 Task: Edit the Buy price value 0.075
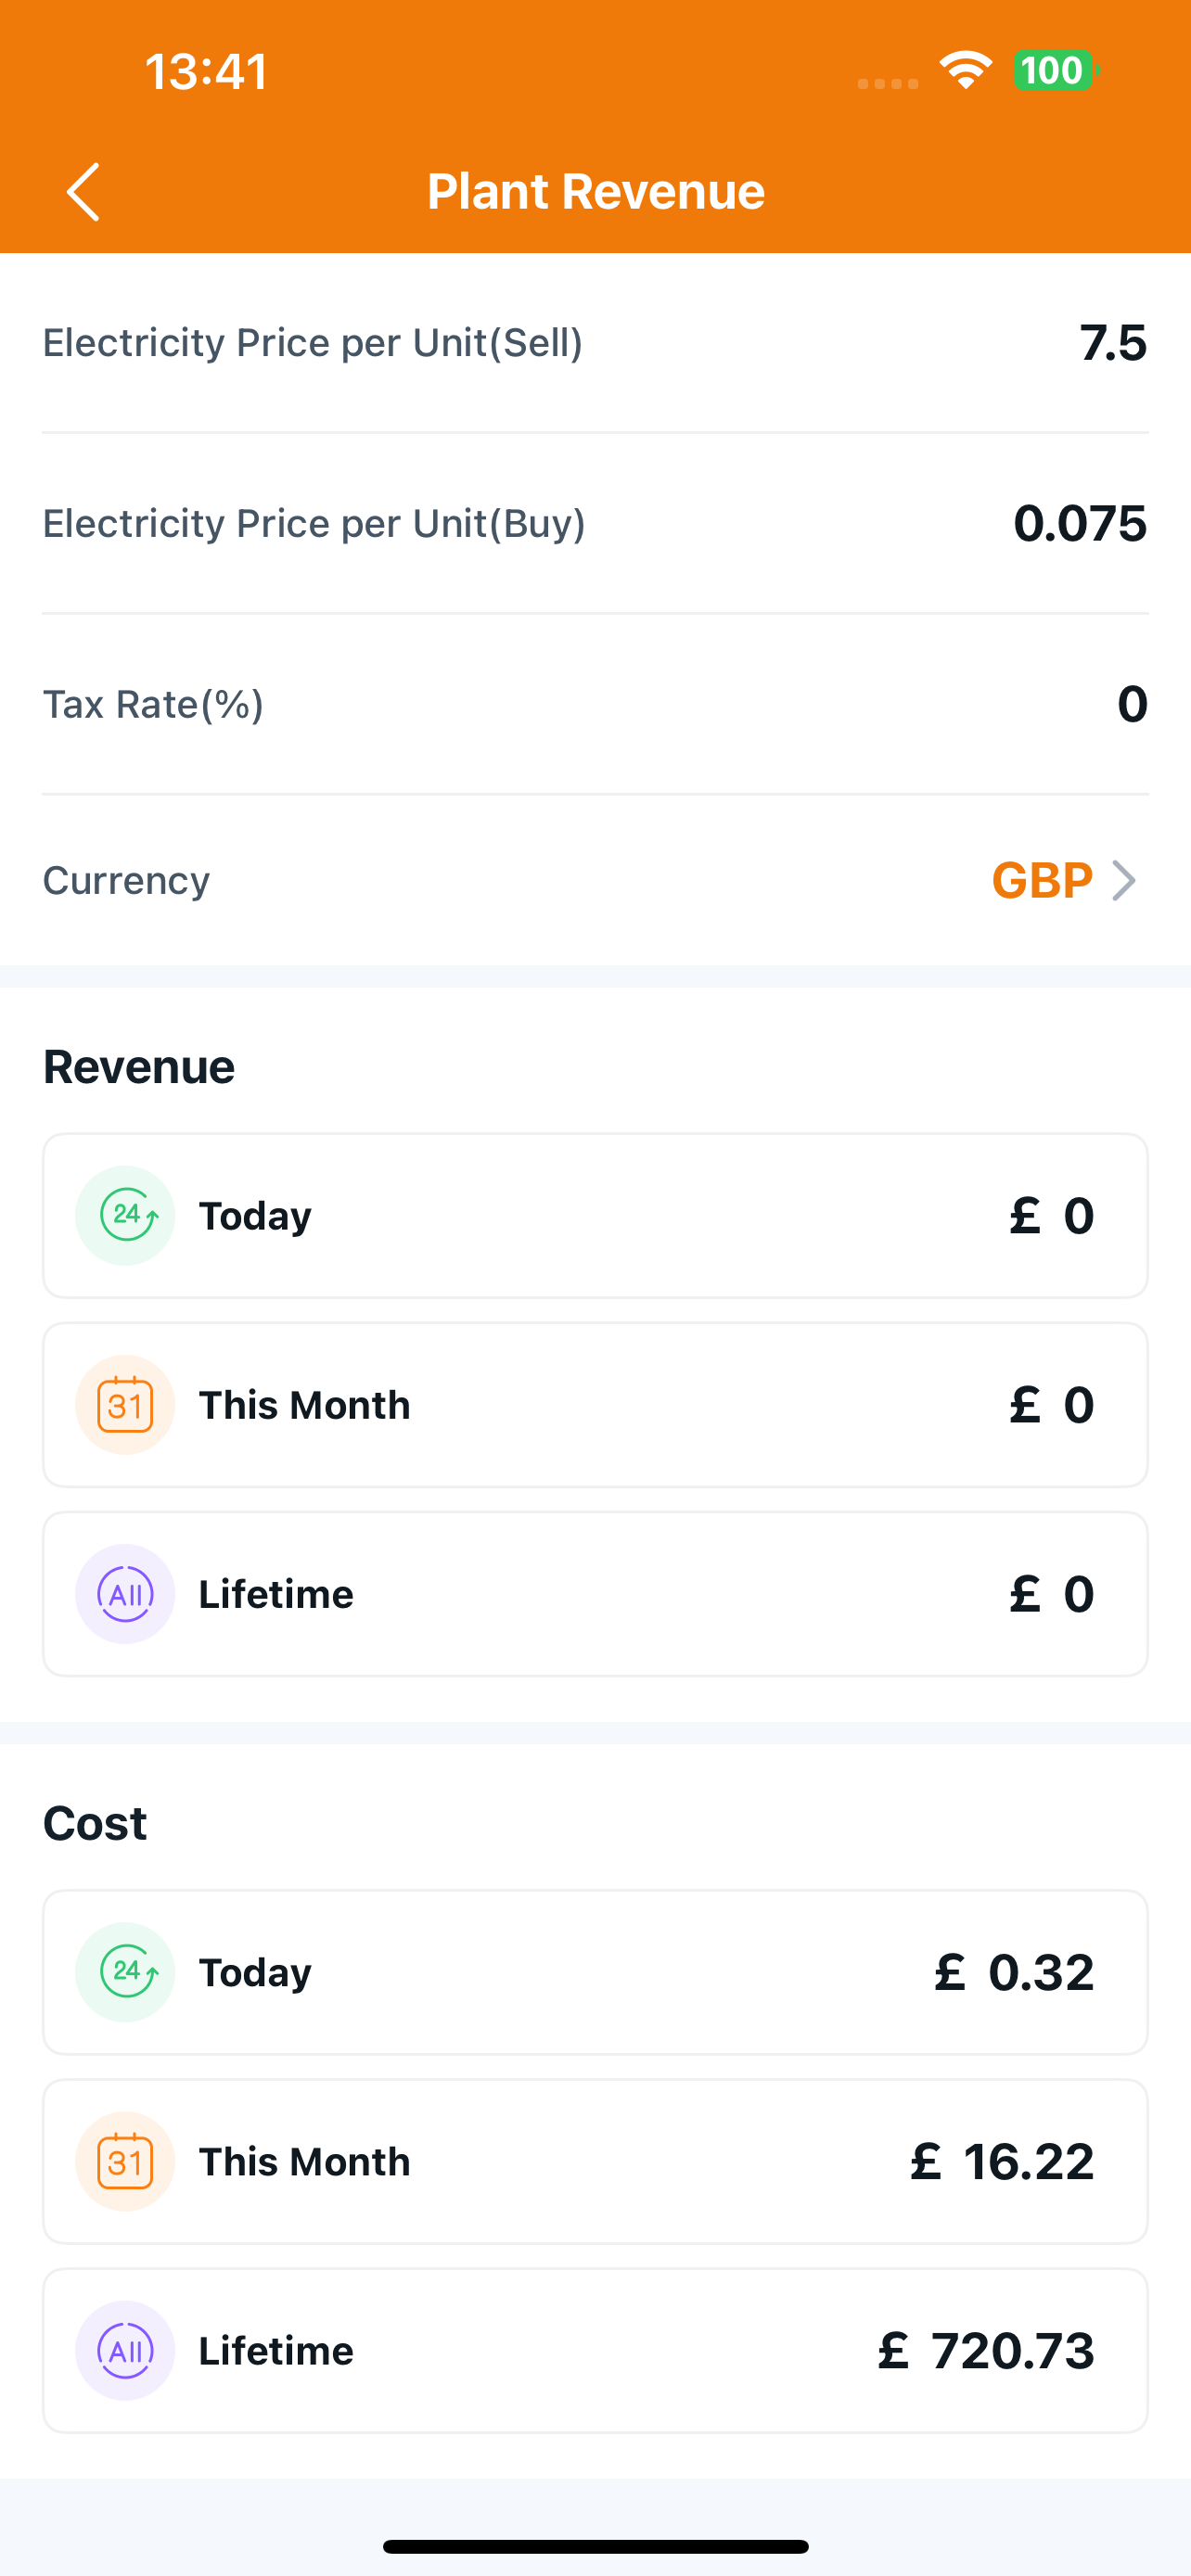coord(1080,523)
